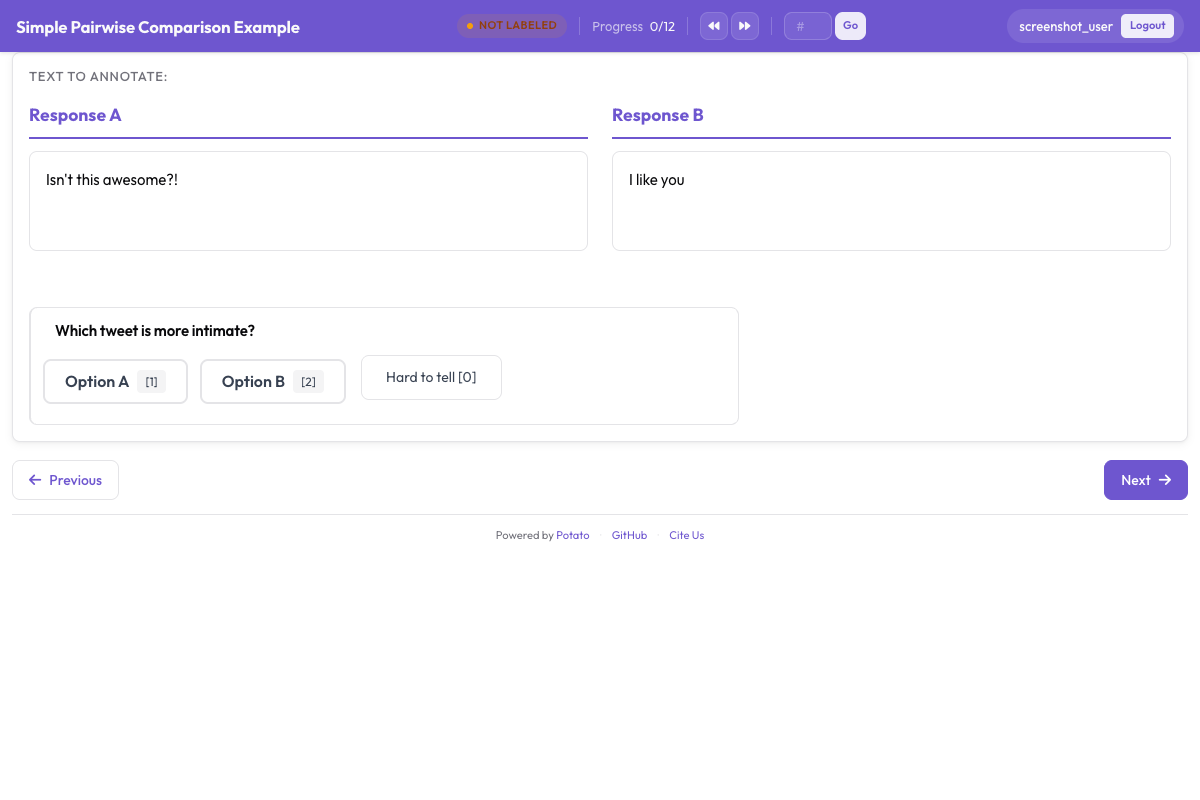Viewport: 1200px width, 800px height.
Task: Advance to the next item with Next
Action: click(1145, 480)
